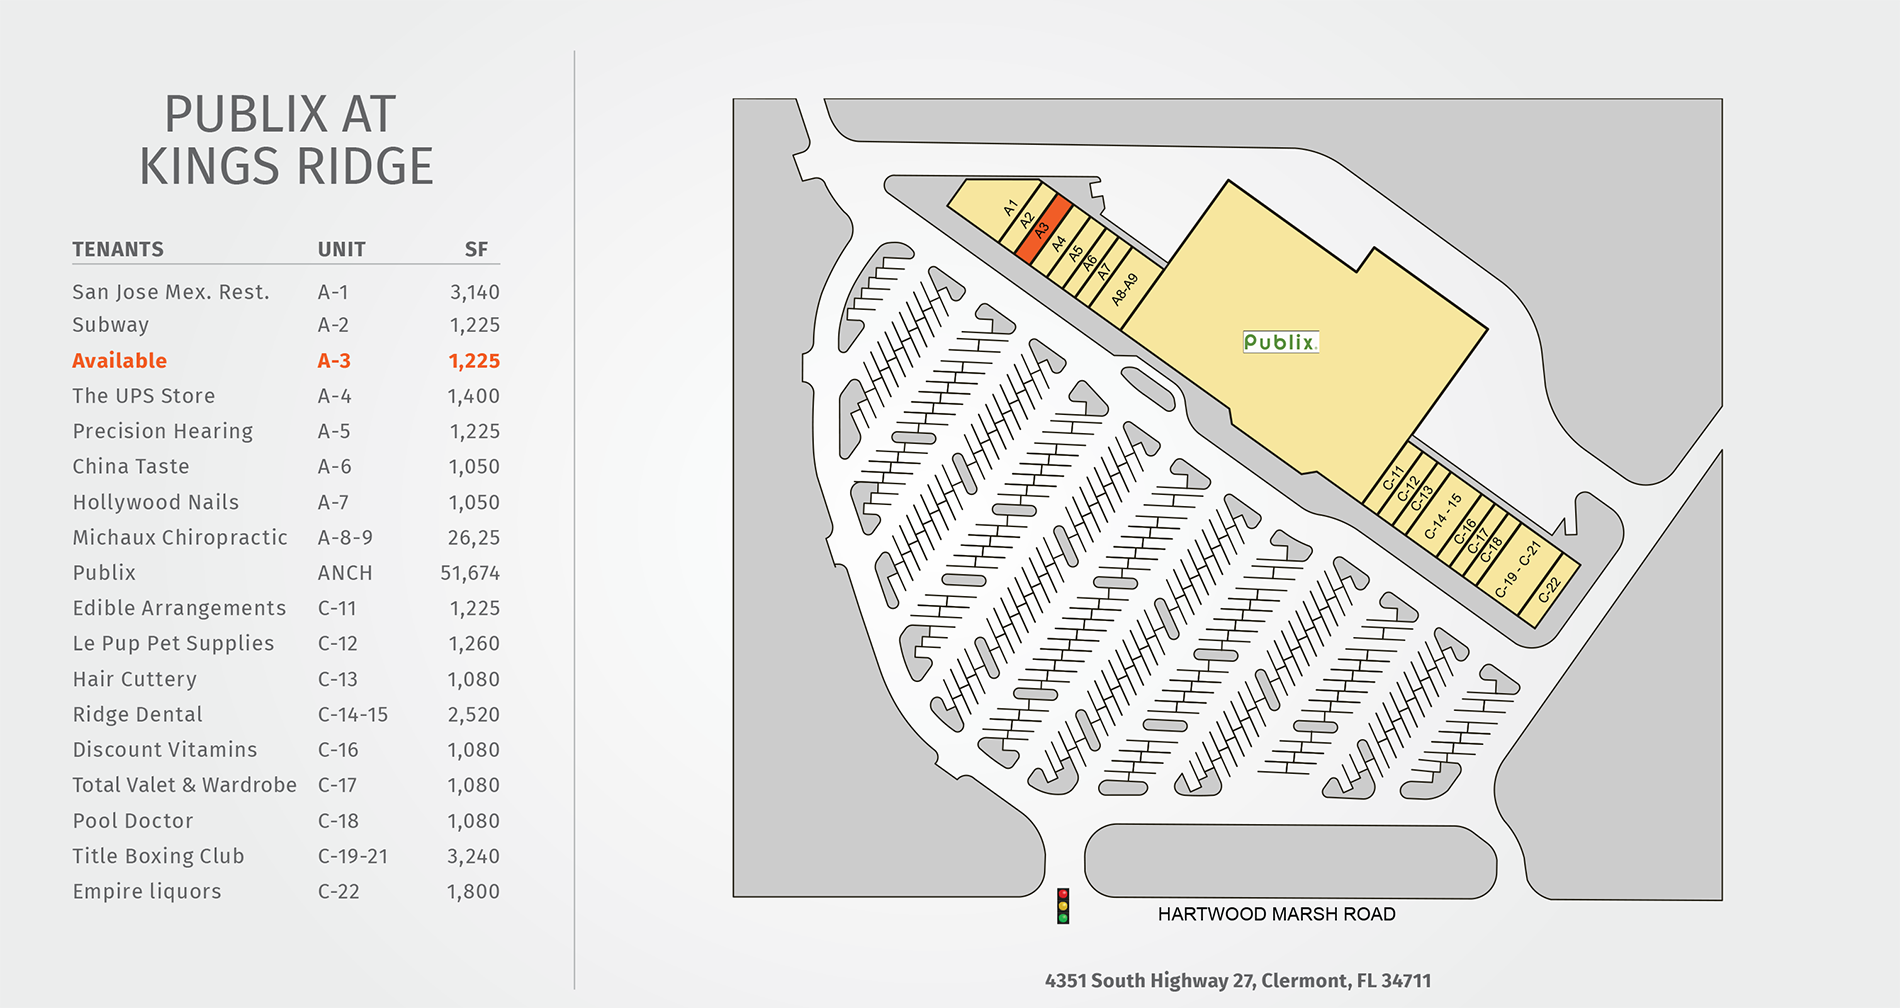
Task: Click the '1,260' SF value for C-12
Action: (474, 644)
